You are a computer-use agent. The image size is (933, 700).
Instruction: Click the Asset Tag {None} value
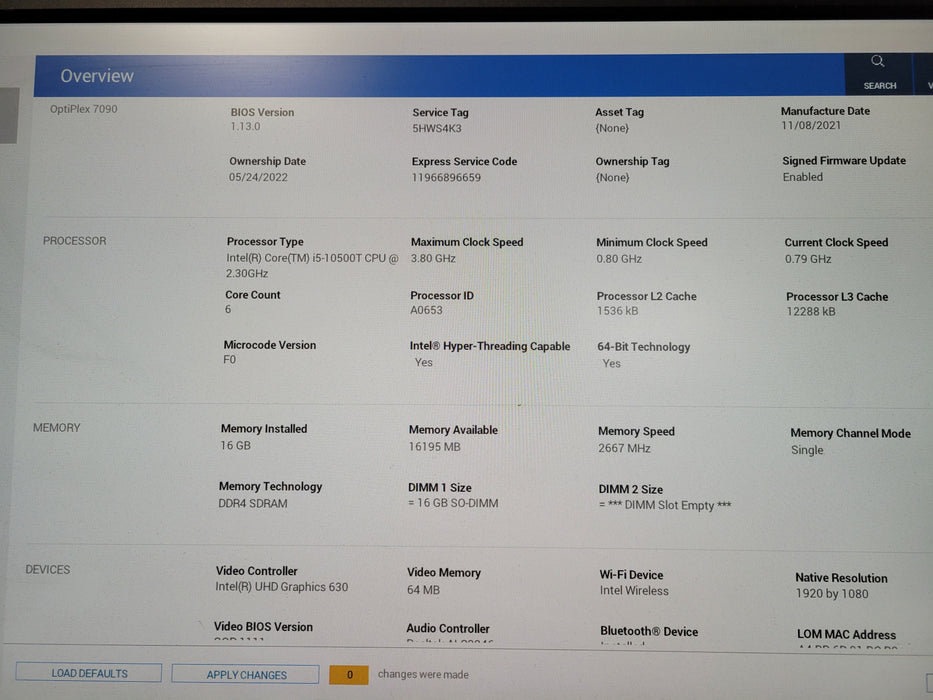point(612,128)
